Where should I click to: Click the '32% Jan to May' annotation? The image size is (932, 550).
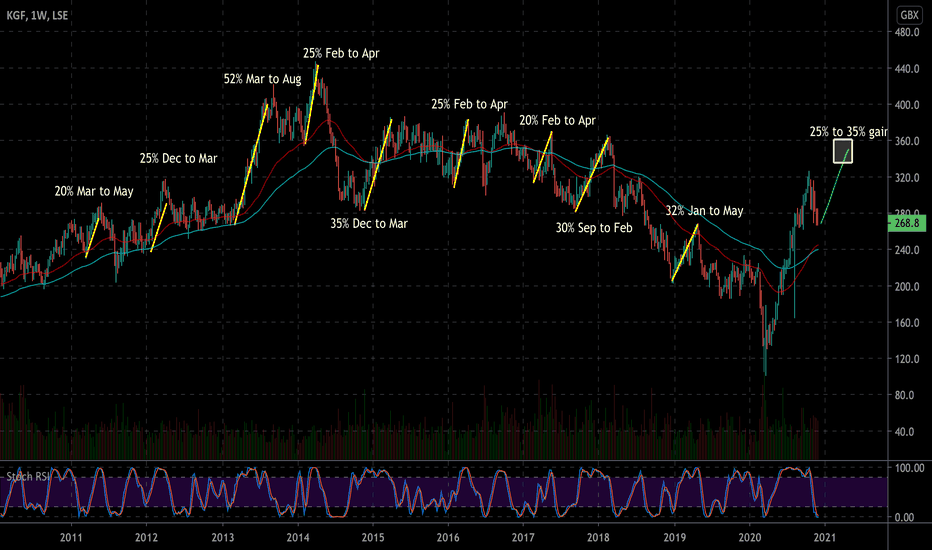[704, 211]
